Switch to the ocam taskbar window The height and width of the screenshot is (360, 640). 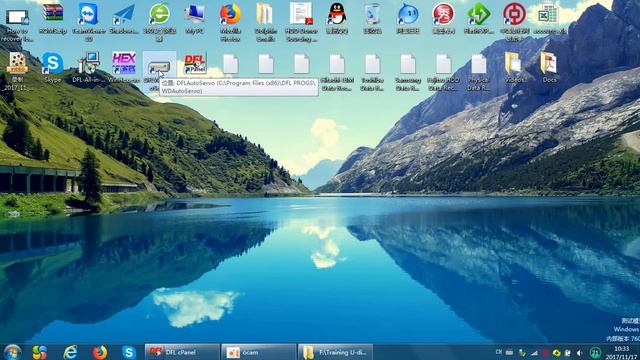(259, 352)
